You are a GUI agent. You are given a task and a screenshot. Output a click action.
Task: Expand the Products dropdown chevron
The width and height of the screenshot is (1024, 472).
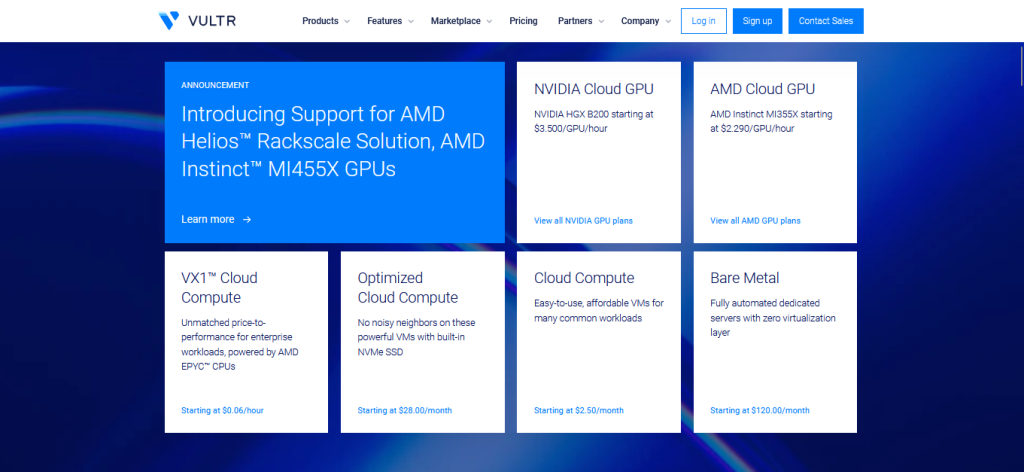coord(347,22)
